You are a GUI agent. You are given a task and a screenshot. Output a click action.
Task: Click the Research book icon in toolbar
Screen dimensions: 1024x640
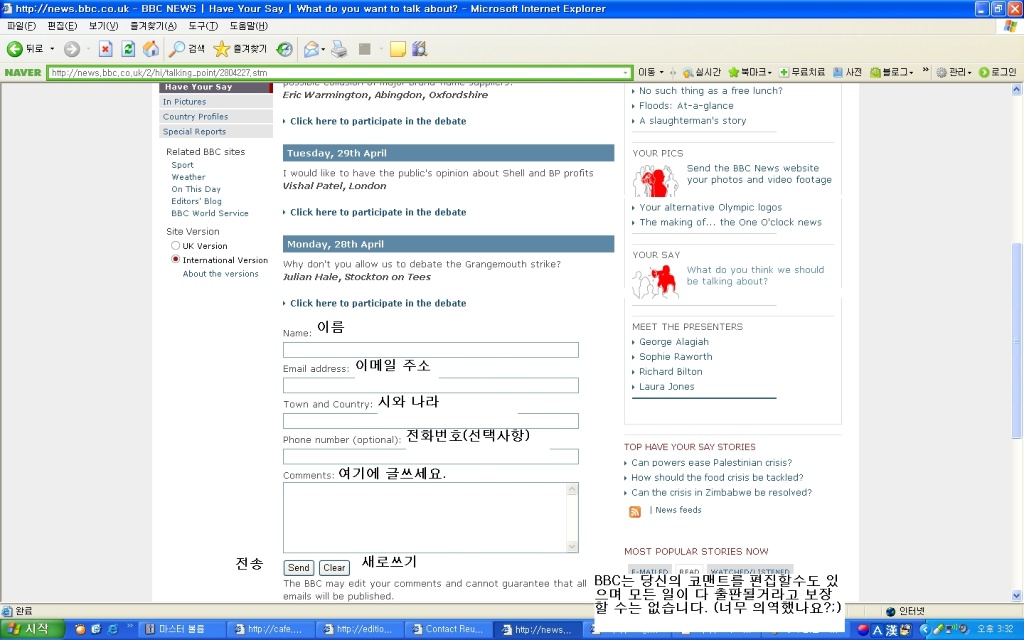[419, 49]
